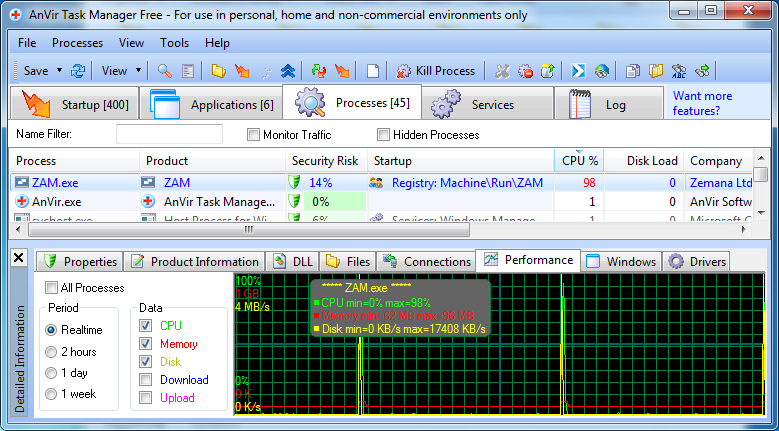
Task: Click the yellow folder icon in toolbar
Action: (x=219, y=71)
